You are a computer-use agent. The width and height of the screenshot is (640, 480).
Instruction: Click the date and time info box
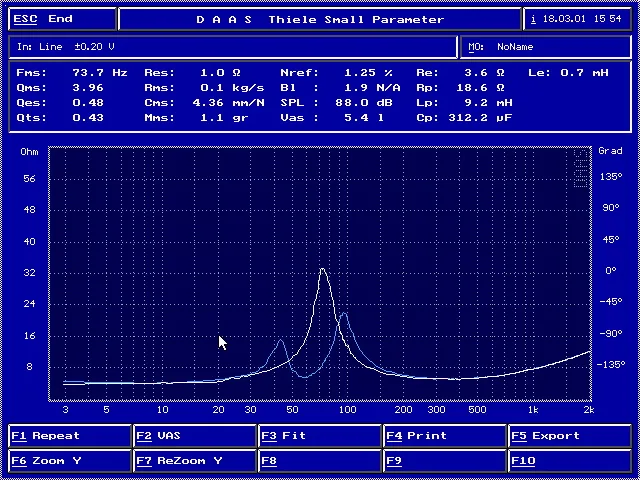point(579,19)
